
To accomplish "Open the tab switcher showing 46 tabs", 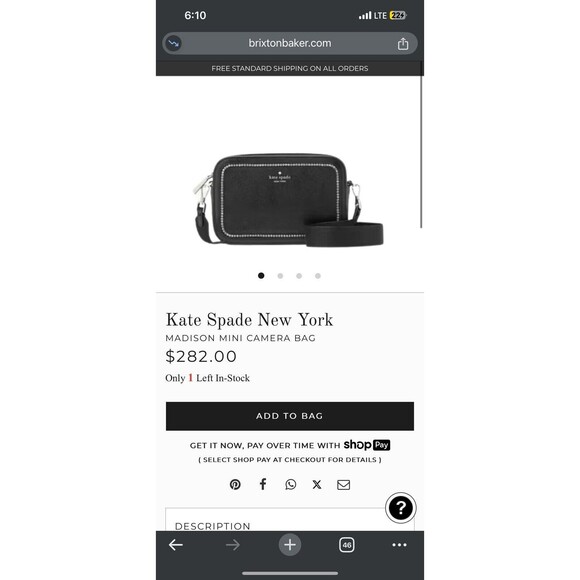I will (x=347, y=545).
